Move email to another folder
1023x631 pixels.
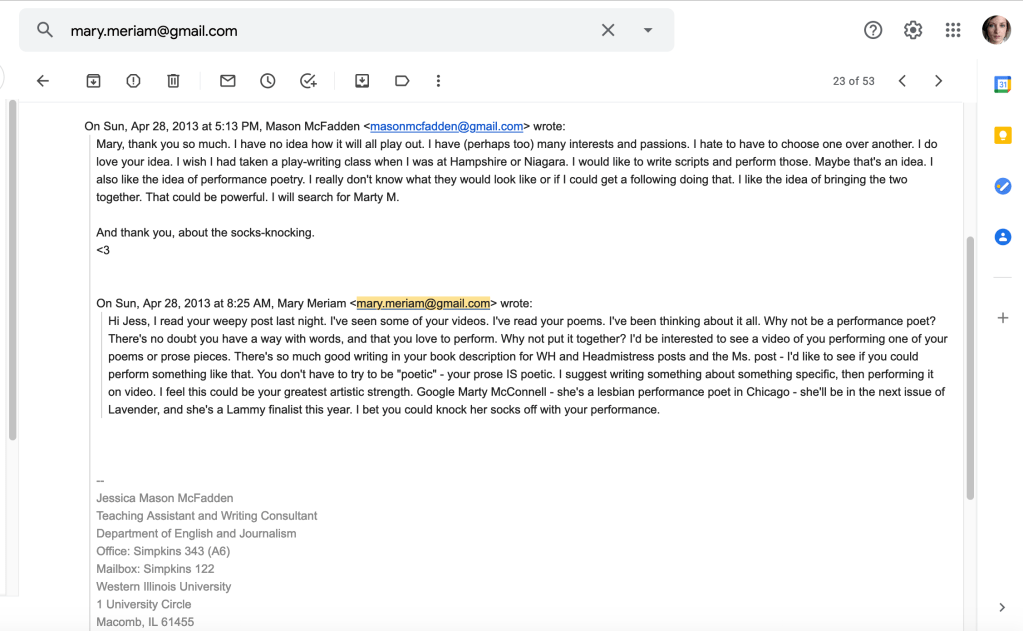coord(362,81)
